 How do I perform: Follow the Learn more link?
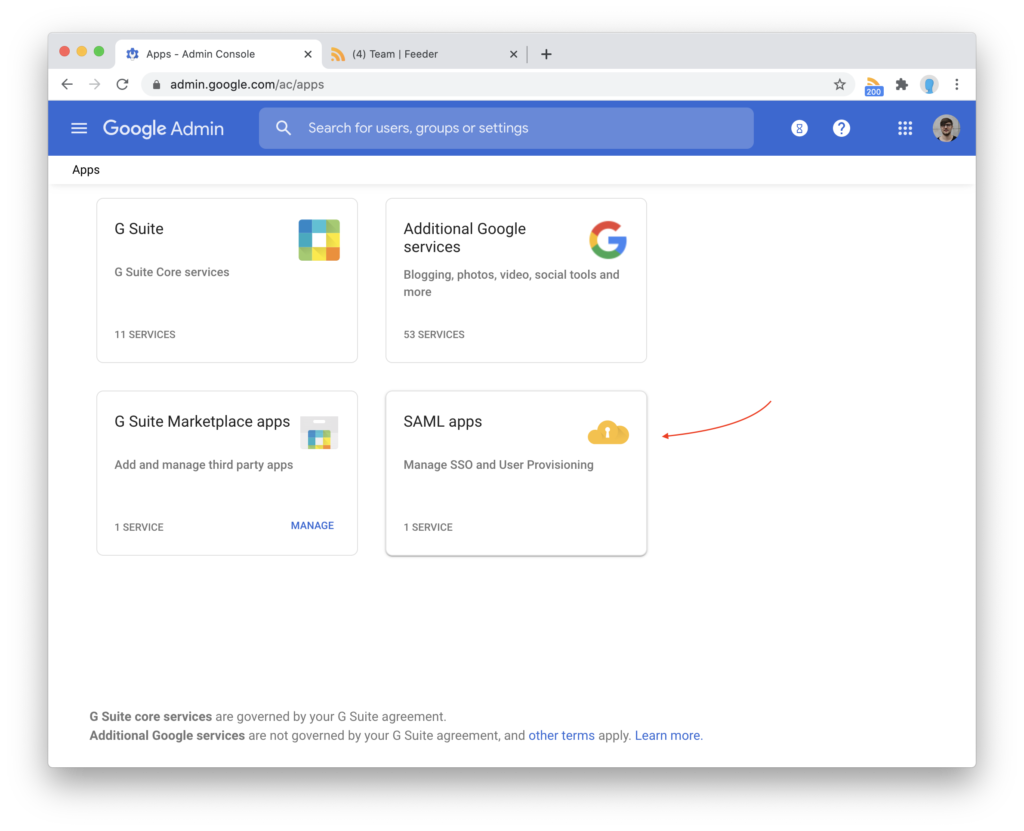coord(668,736)
